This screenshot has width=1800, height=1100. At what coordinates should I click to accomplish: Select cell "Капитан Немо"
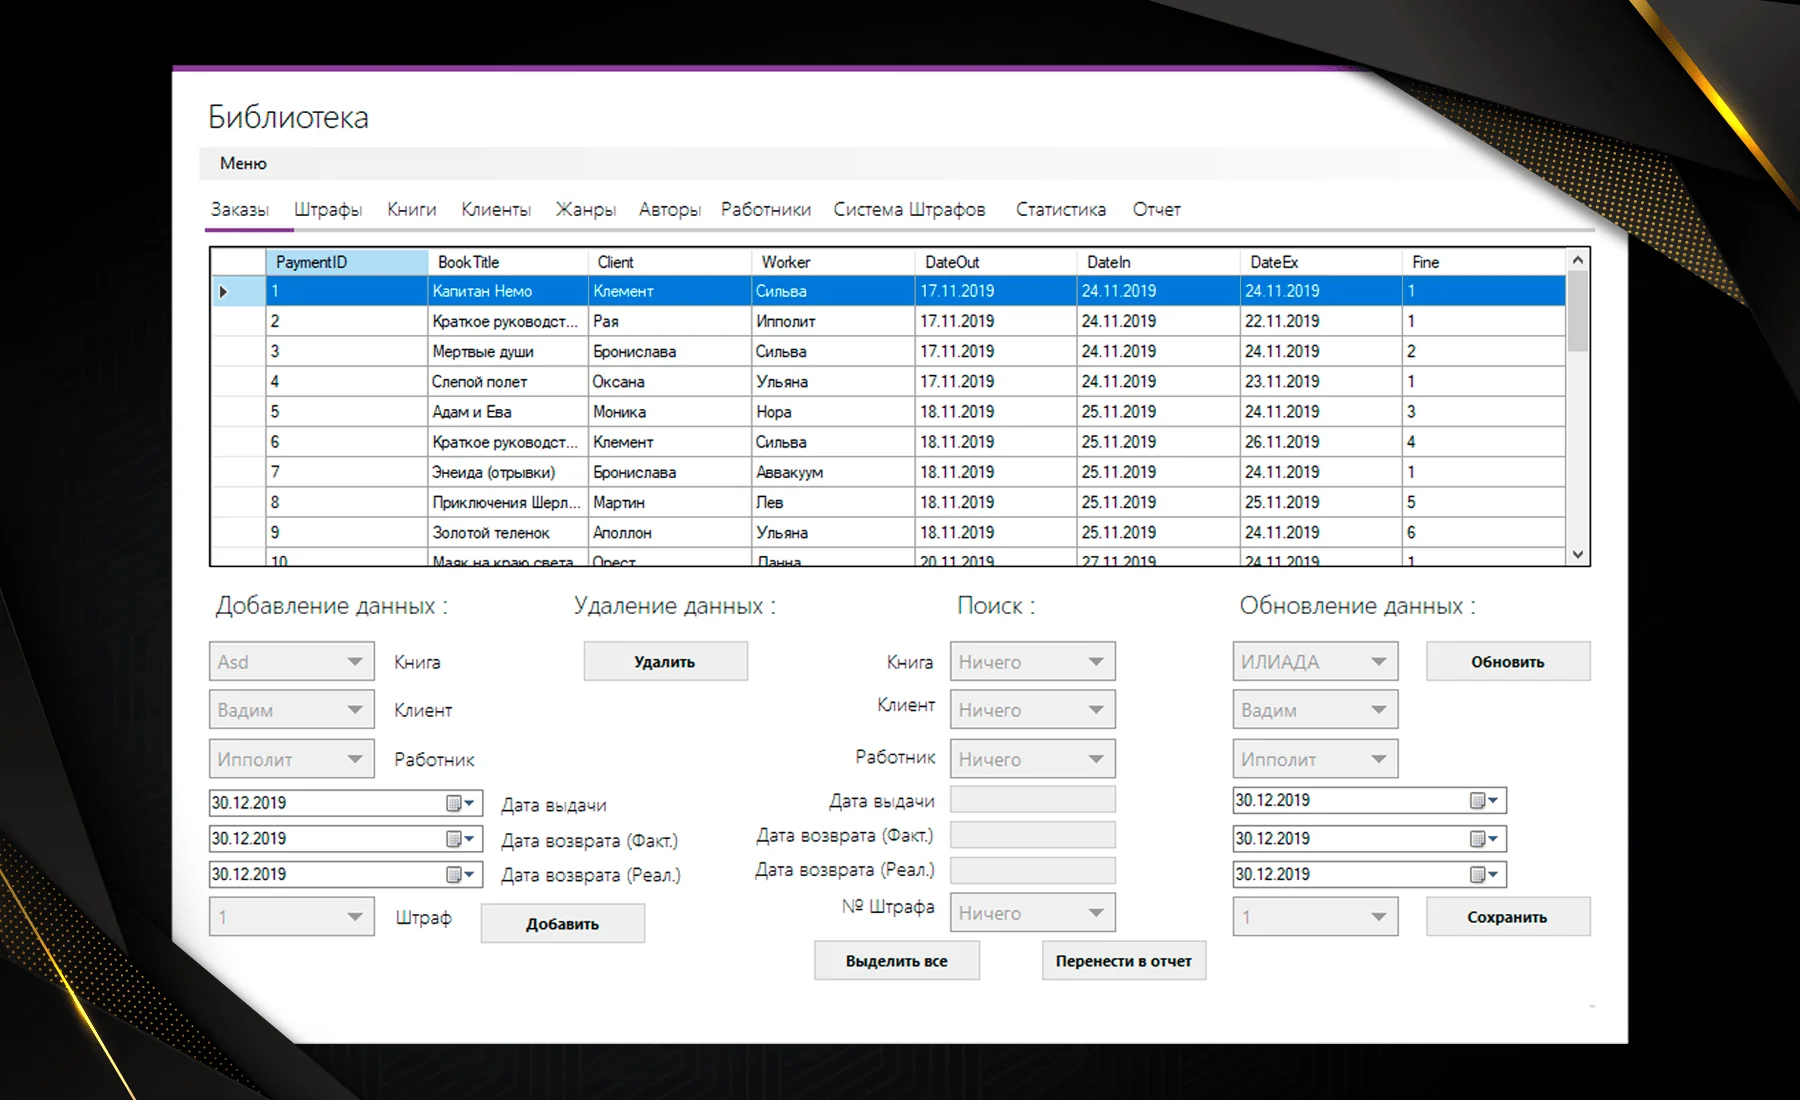pyautogui.click(x=508, y=291)
